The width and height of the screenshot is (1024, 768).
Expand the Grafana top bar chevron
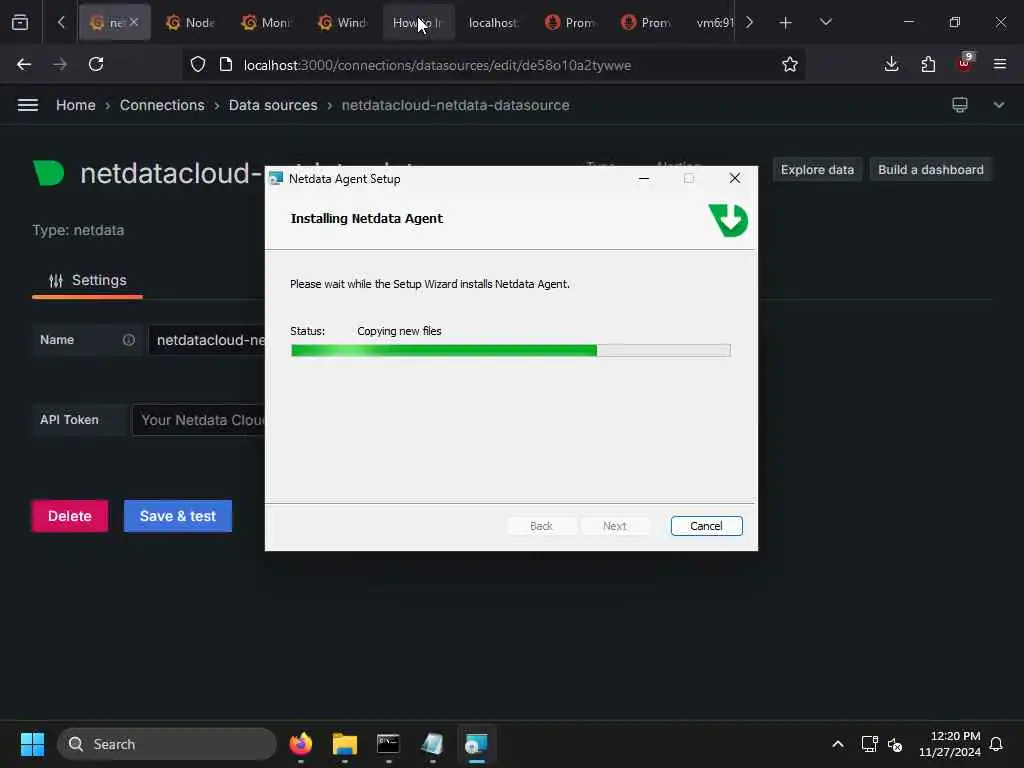pyautogui.click(x=999, y=105)
